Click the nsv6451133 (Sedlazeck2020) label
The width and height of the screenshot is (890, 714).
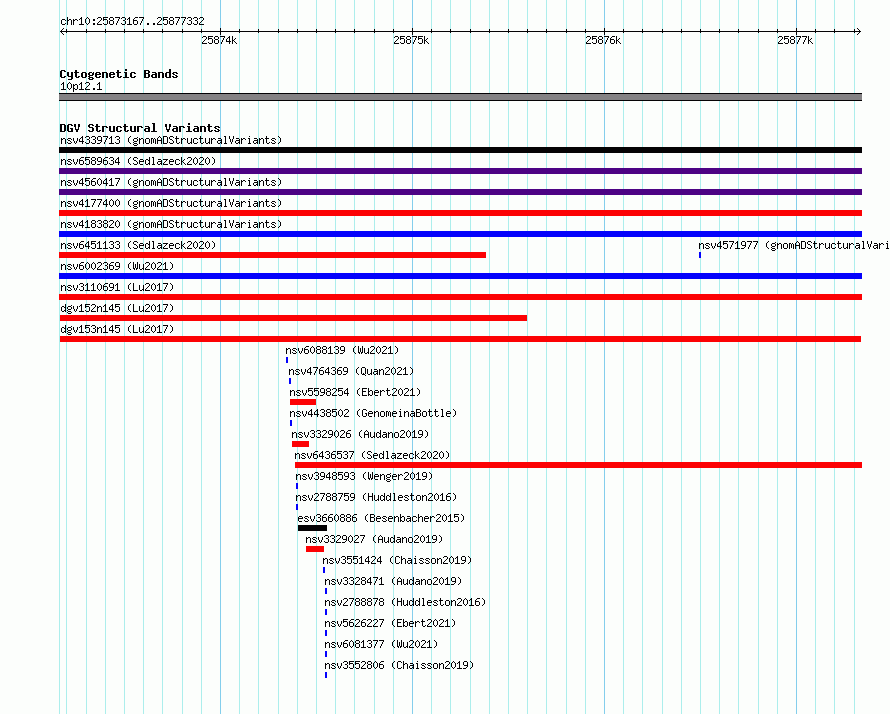click(138, 245)
